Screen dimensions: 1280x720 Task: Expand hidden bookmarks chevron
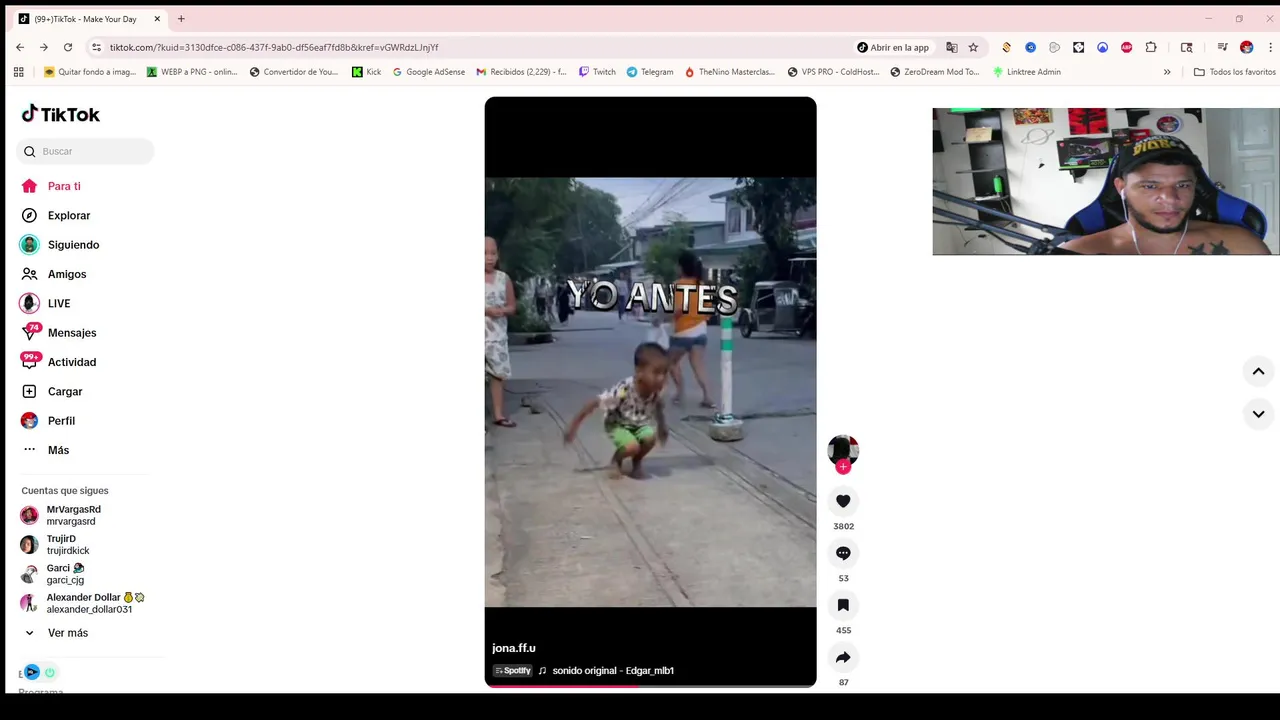click(1167, 72)
